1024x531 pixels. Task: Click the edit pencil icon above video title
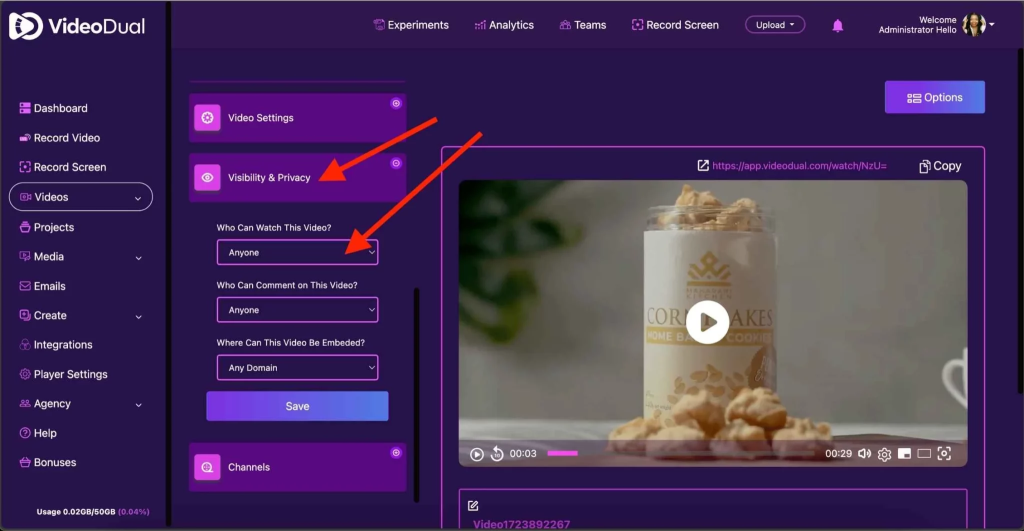[x=473, y=506]
